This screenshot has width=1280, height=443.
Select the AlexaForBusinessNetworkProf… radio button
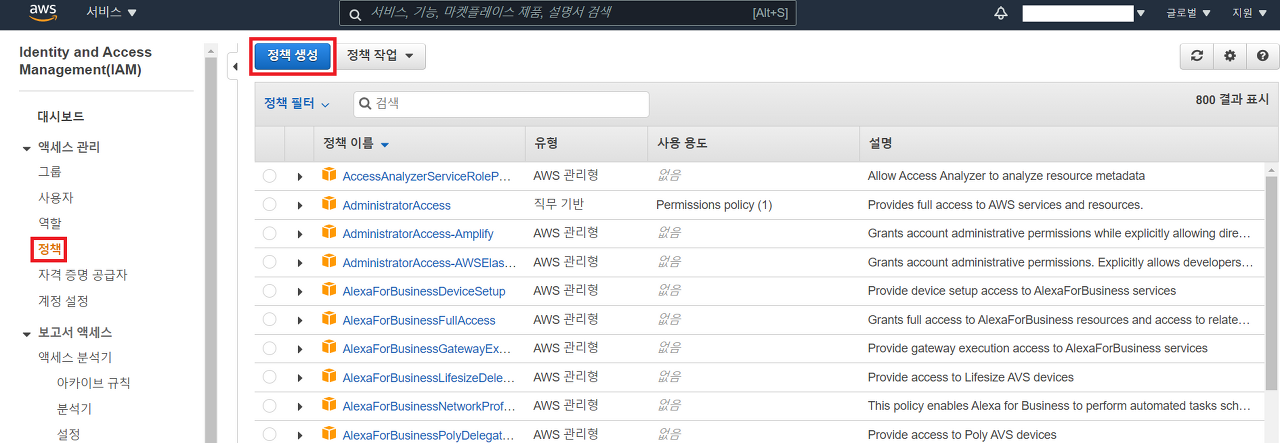(269, 407)
